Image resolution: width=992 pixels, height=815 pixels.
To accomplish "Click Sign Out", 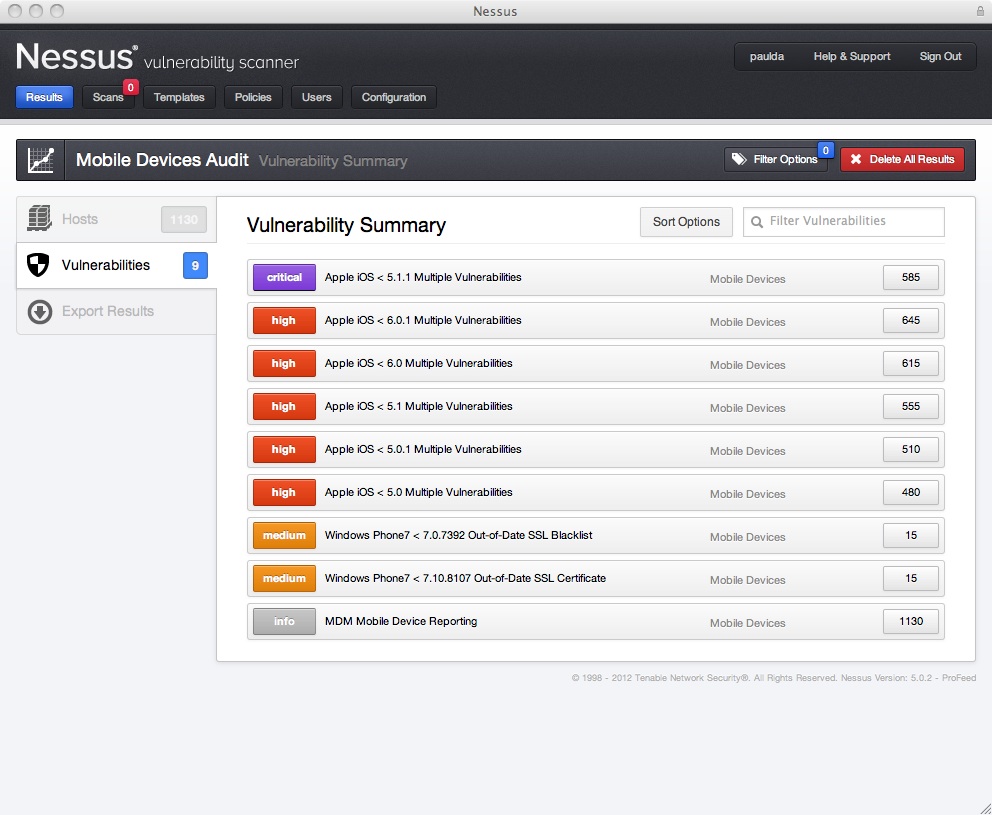I will [x=940, y=56].
